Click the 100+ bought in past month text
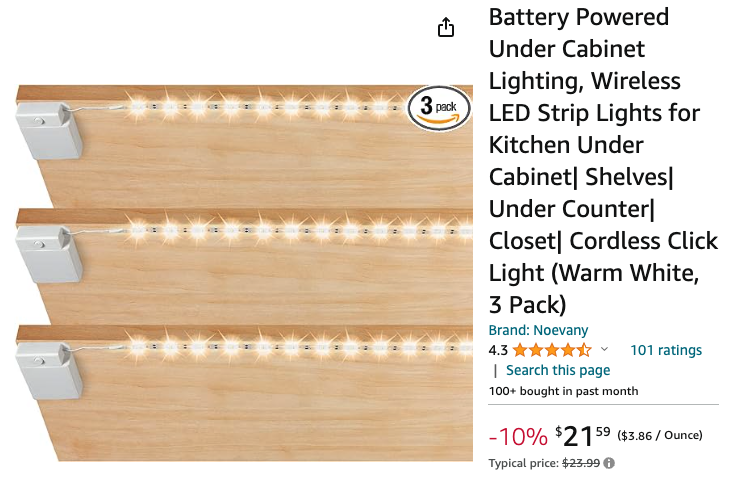This screenshot has width=742, height=480. tap(563, 391)
